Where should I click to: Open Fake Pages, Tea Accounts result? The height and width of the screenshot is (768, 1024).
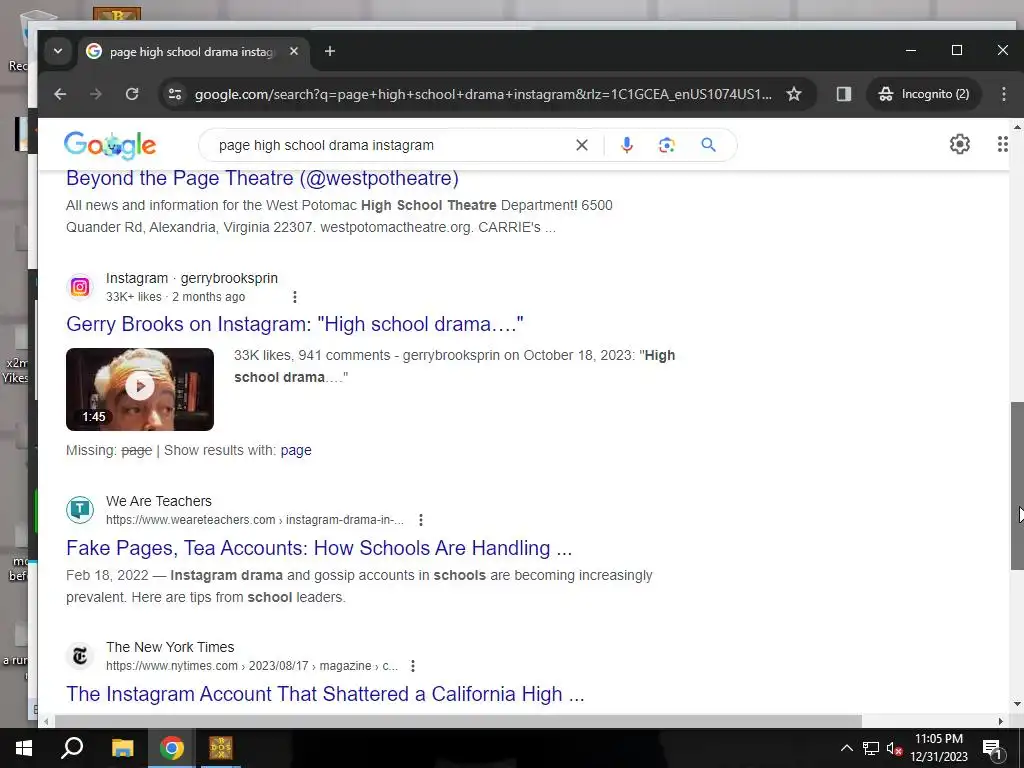coord(319,548)
